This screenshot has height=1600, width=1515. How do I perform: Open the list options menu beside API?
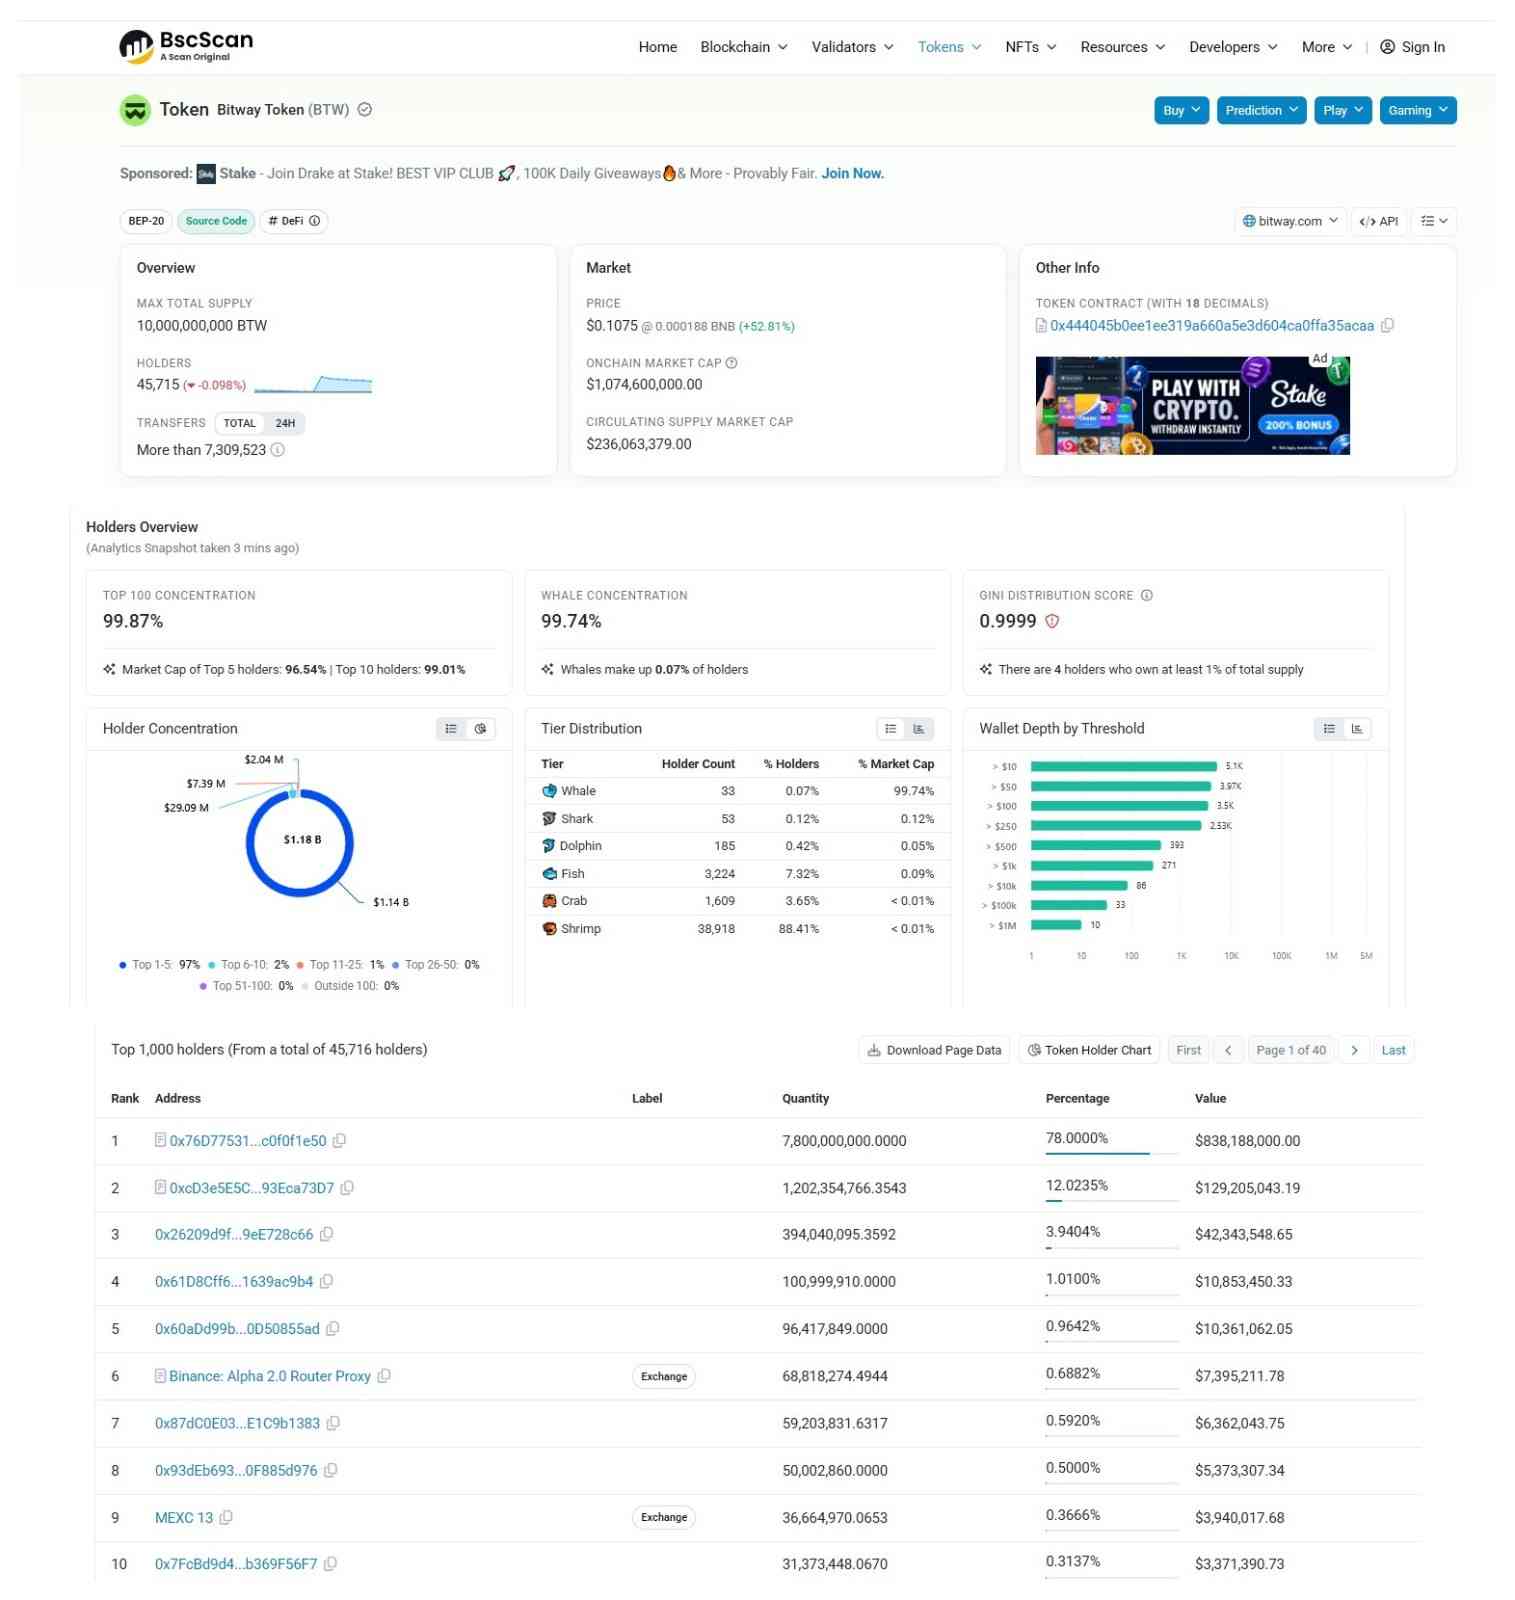tap(1434, 222)
